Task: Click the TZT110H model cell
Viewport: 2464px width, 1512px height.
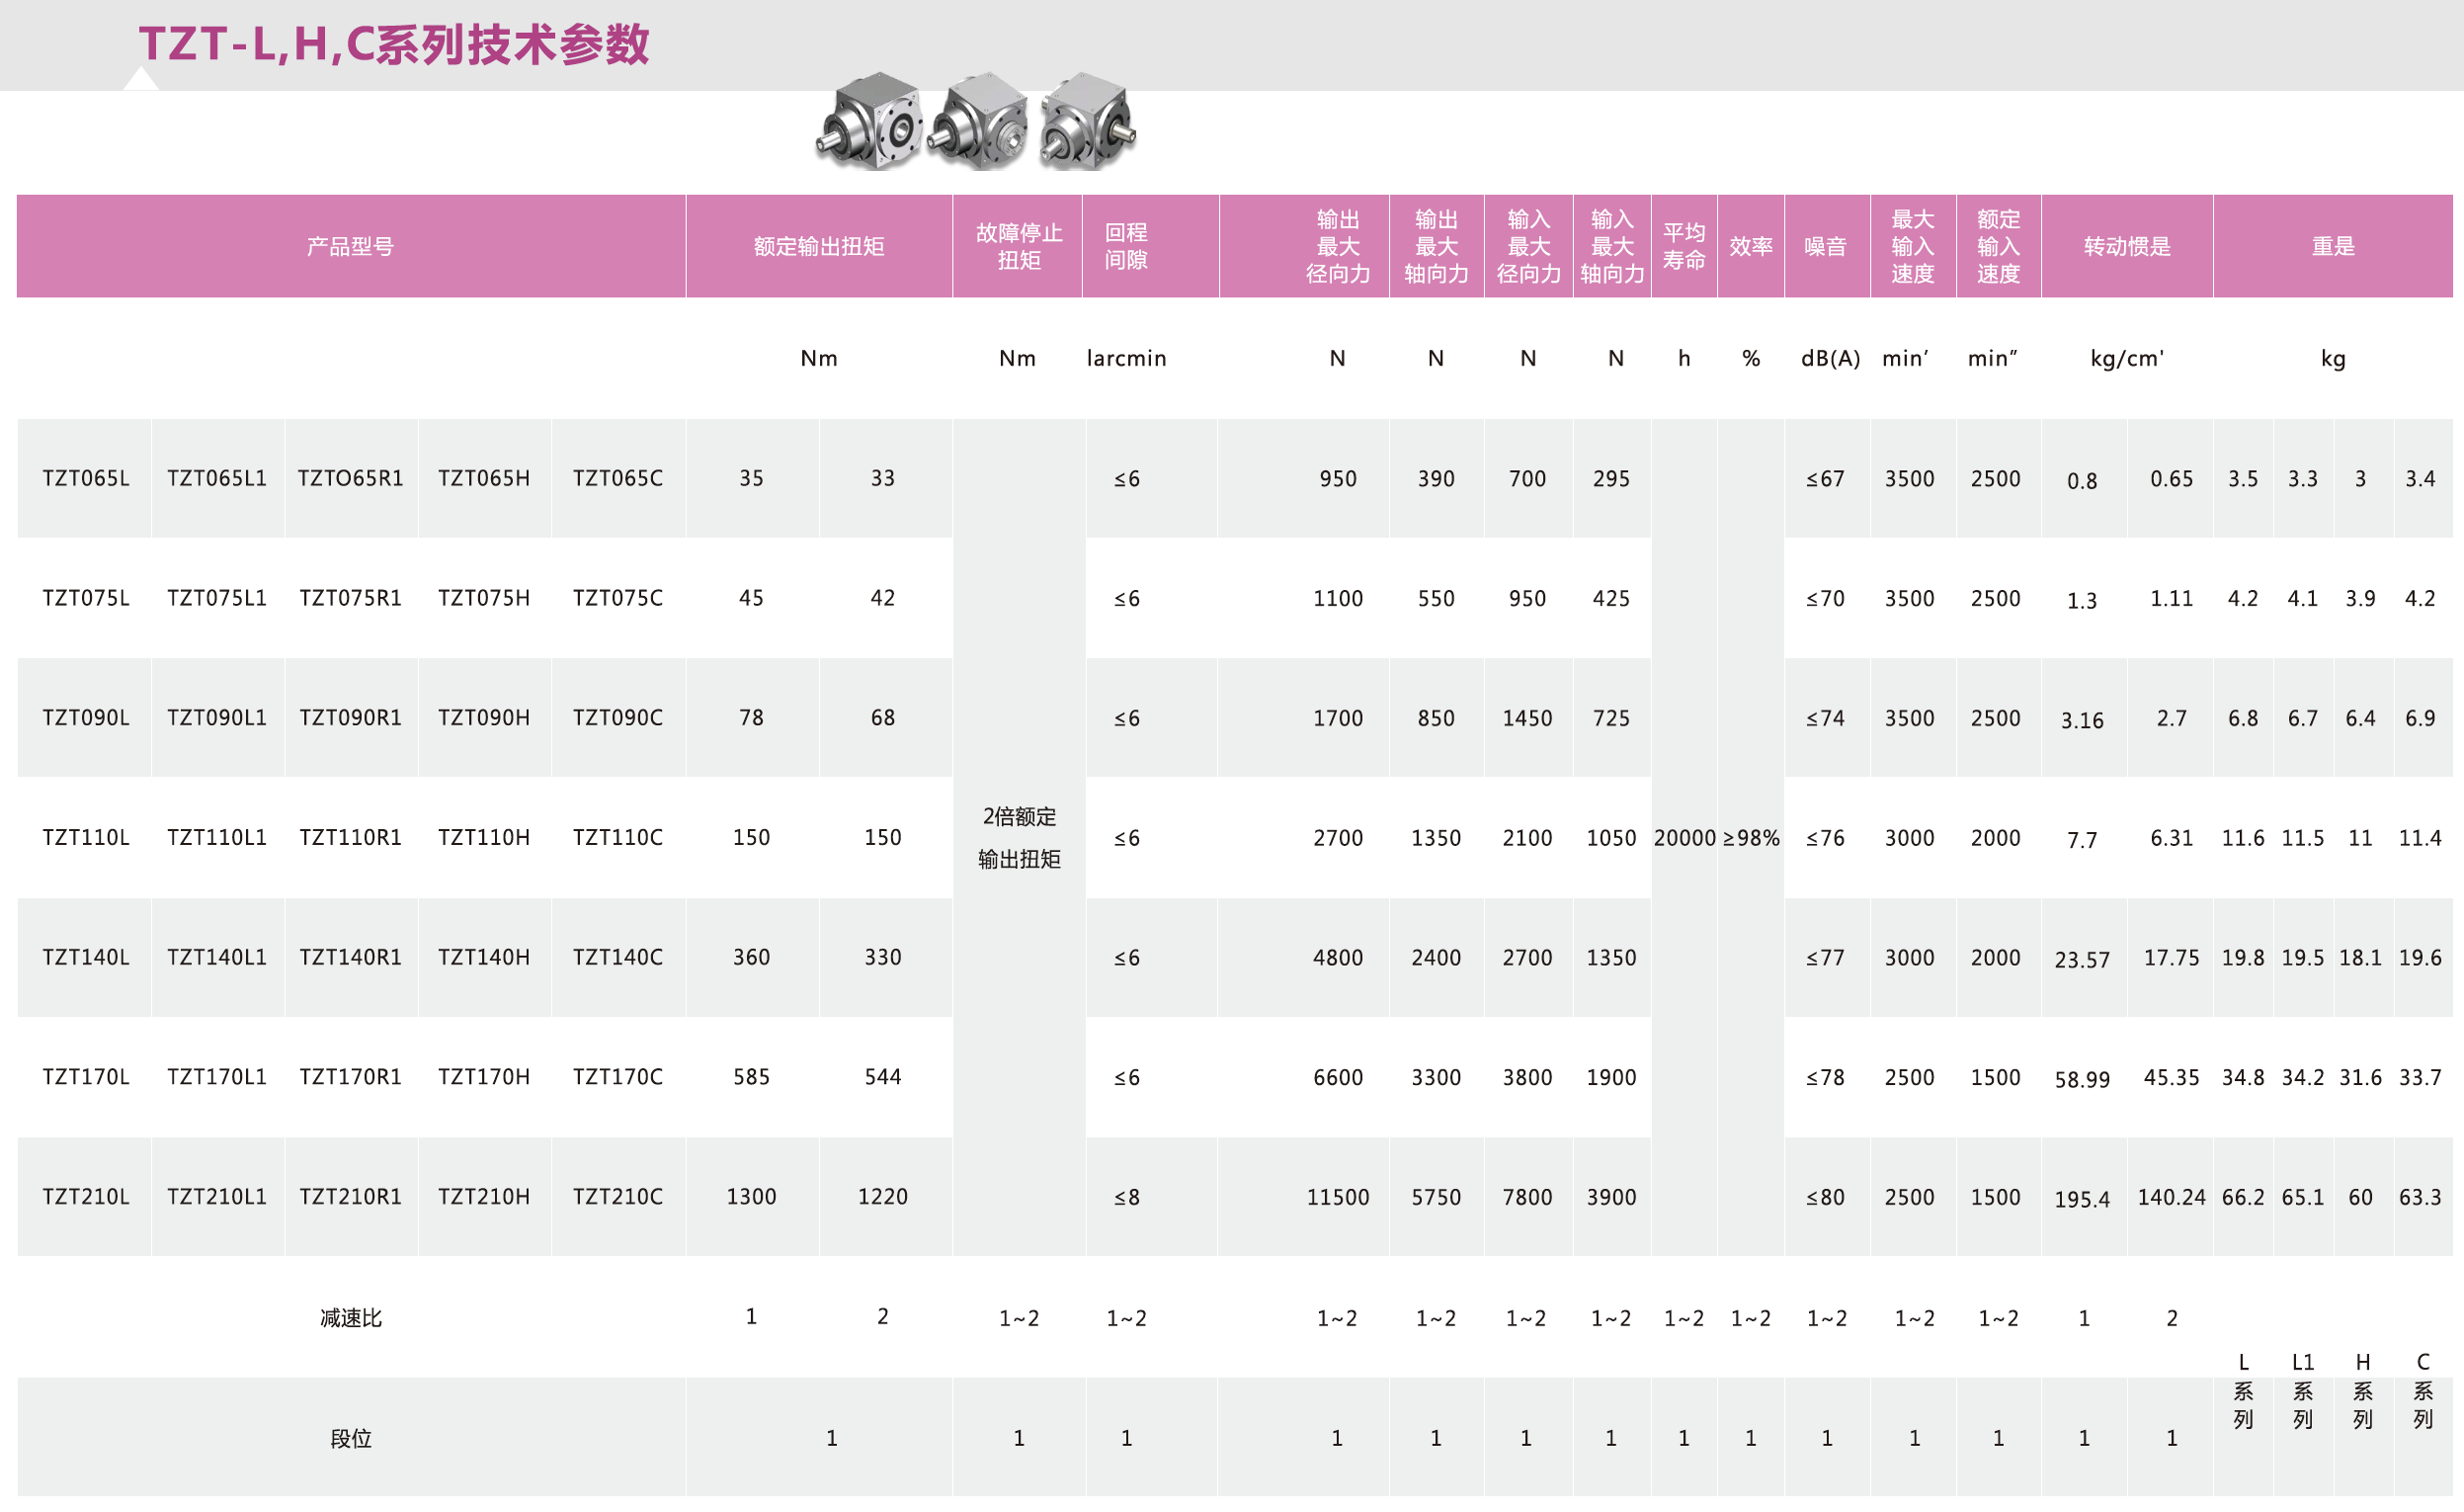Action: click(x=484, y=837)
